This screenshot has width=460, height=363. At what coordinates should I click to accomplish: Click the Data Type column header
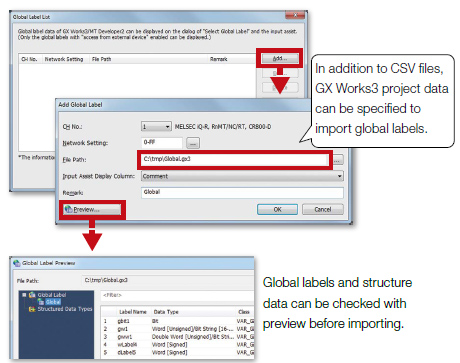click(166, 312)
